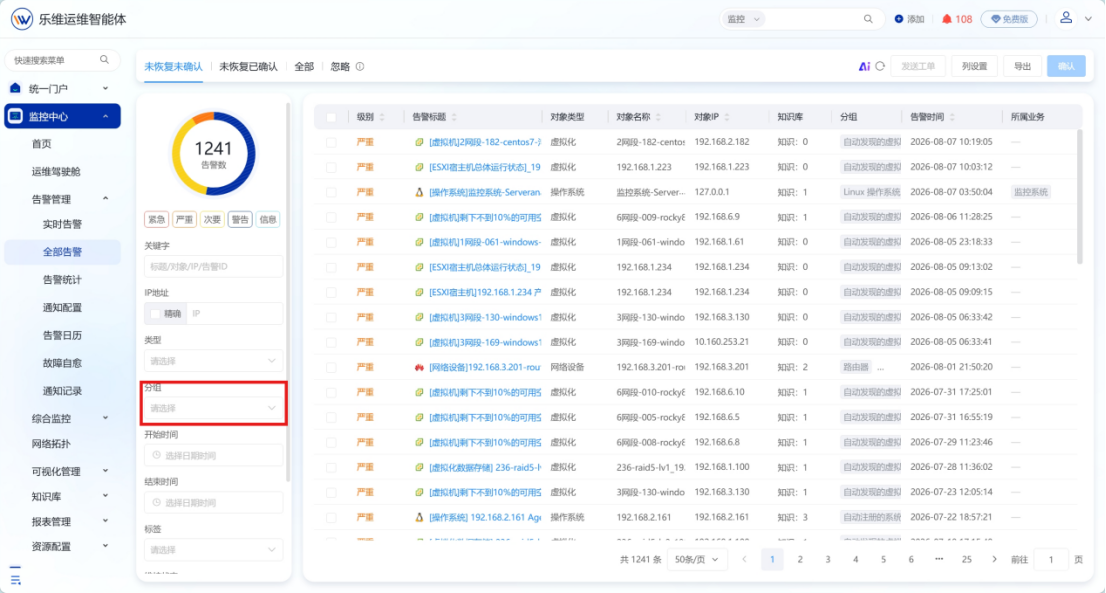Image resolution: width=1106 pixels, height=593 pixels.
Task: Switch to 忽略 tab
Action: [340, 66]
